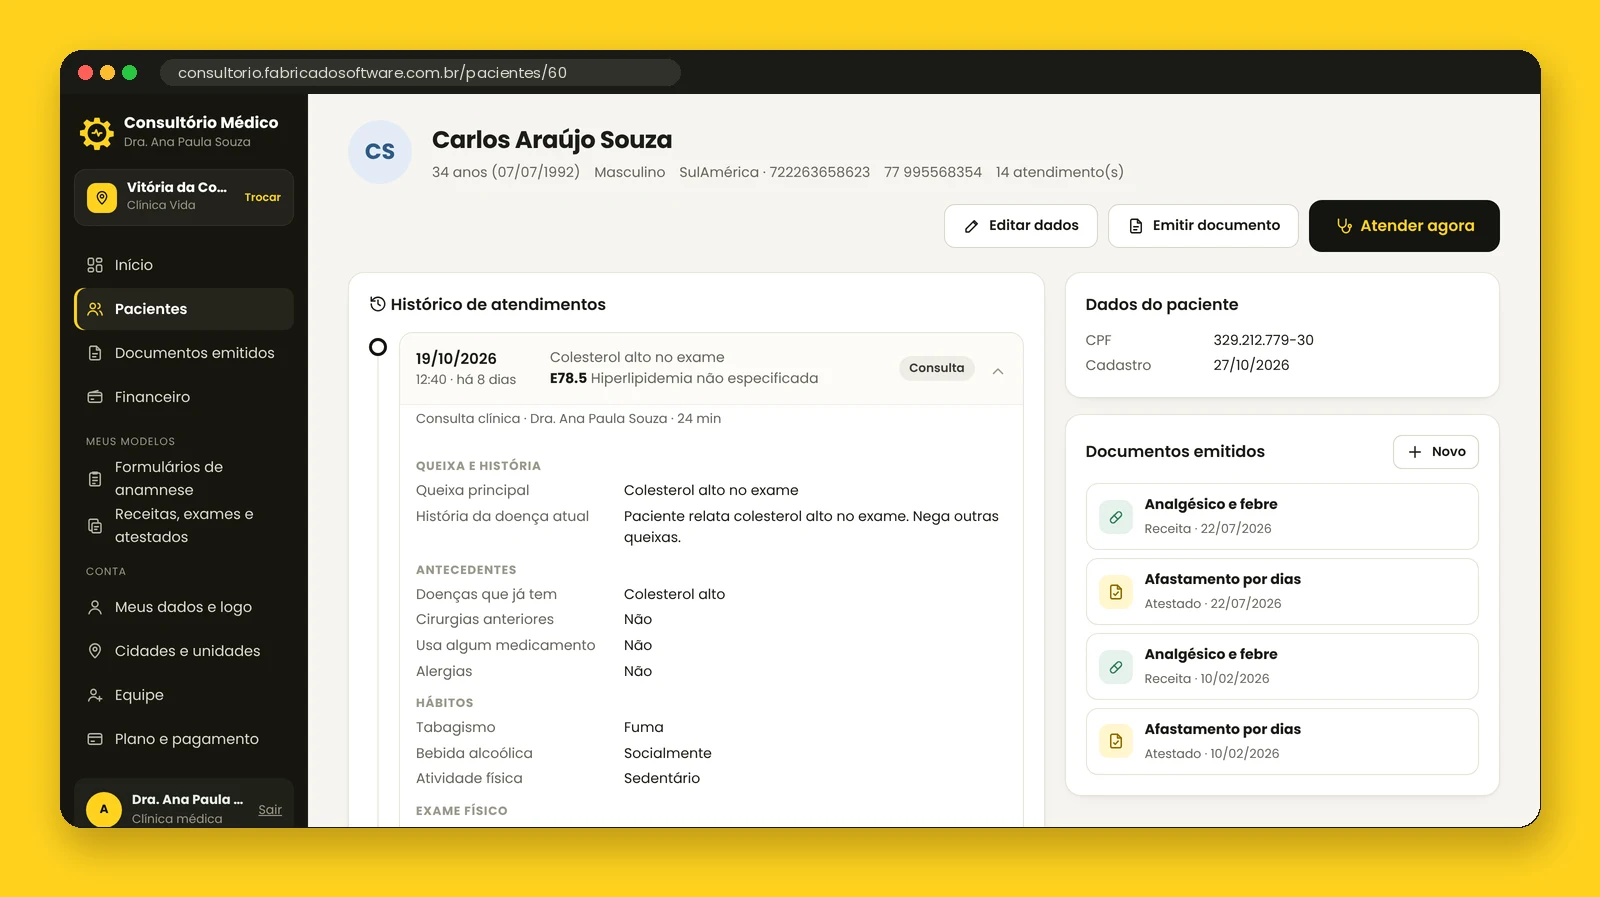
Task: Click the Plano e pagamento card icon
Action: pos(95,739)
